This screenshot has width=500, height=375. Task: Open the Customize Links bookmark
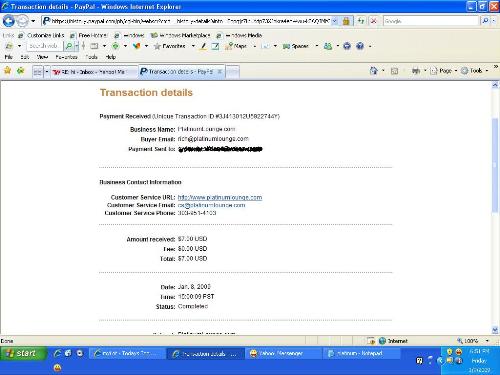(x=42, y=35)
